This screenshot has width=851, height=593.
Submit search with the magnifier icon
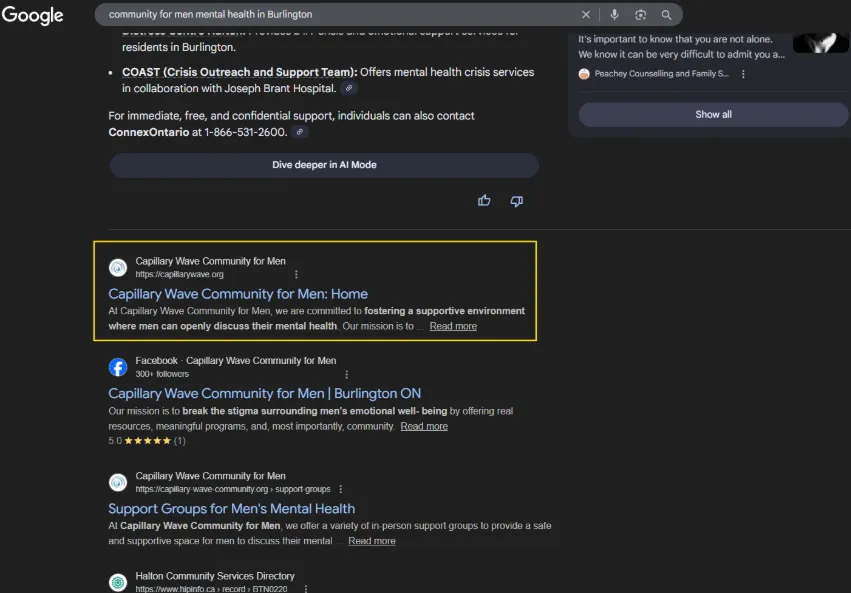[x=666, y=15]
